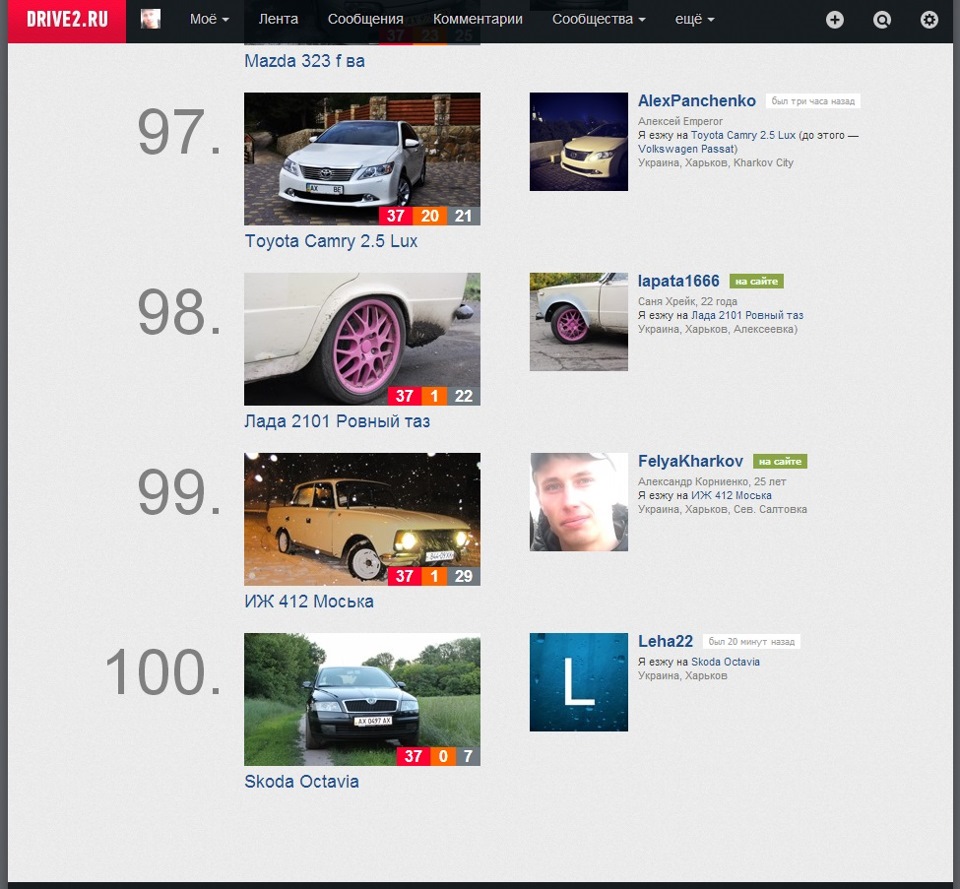Image resolution: width=960 pixels, height=889 pixels.
Task: Go to Лента in navigation
Action: 279,19
